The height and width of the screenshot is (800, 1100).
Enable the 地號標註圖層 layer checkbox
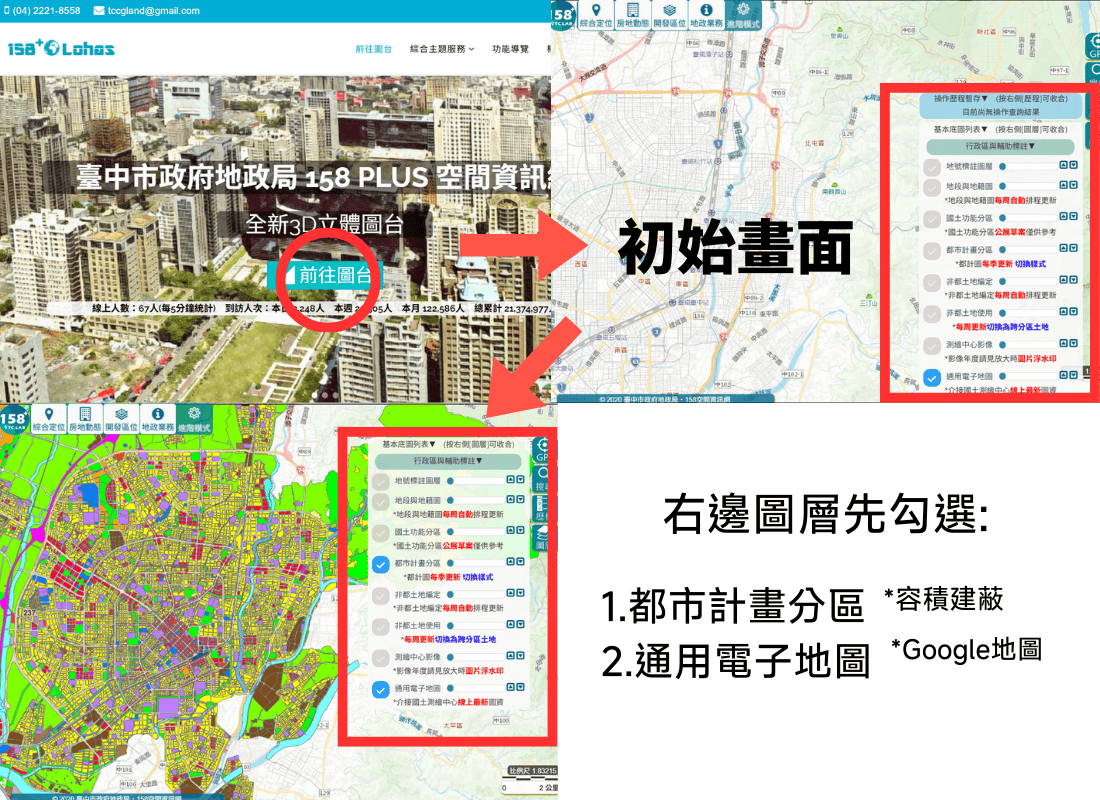click(930, 165)
